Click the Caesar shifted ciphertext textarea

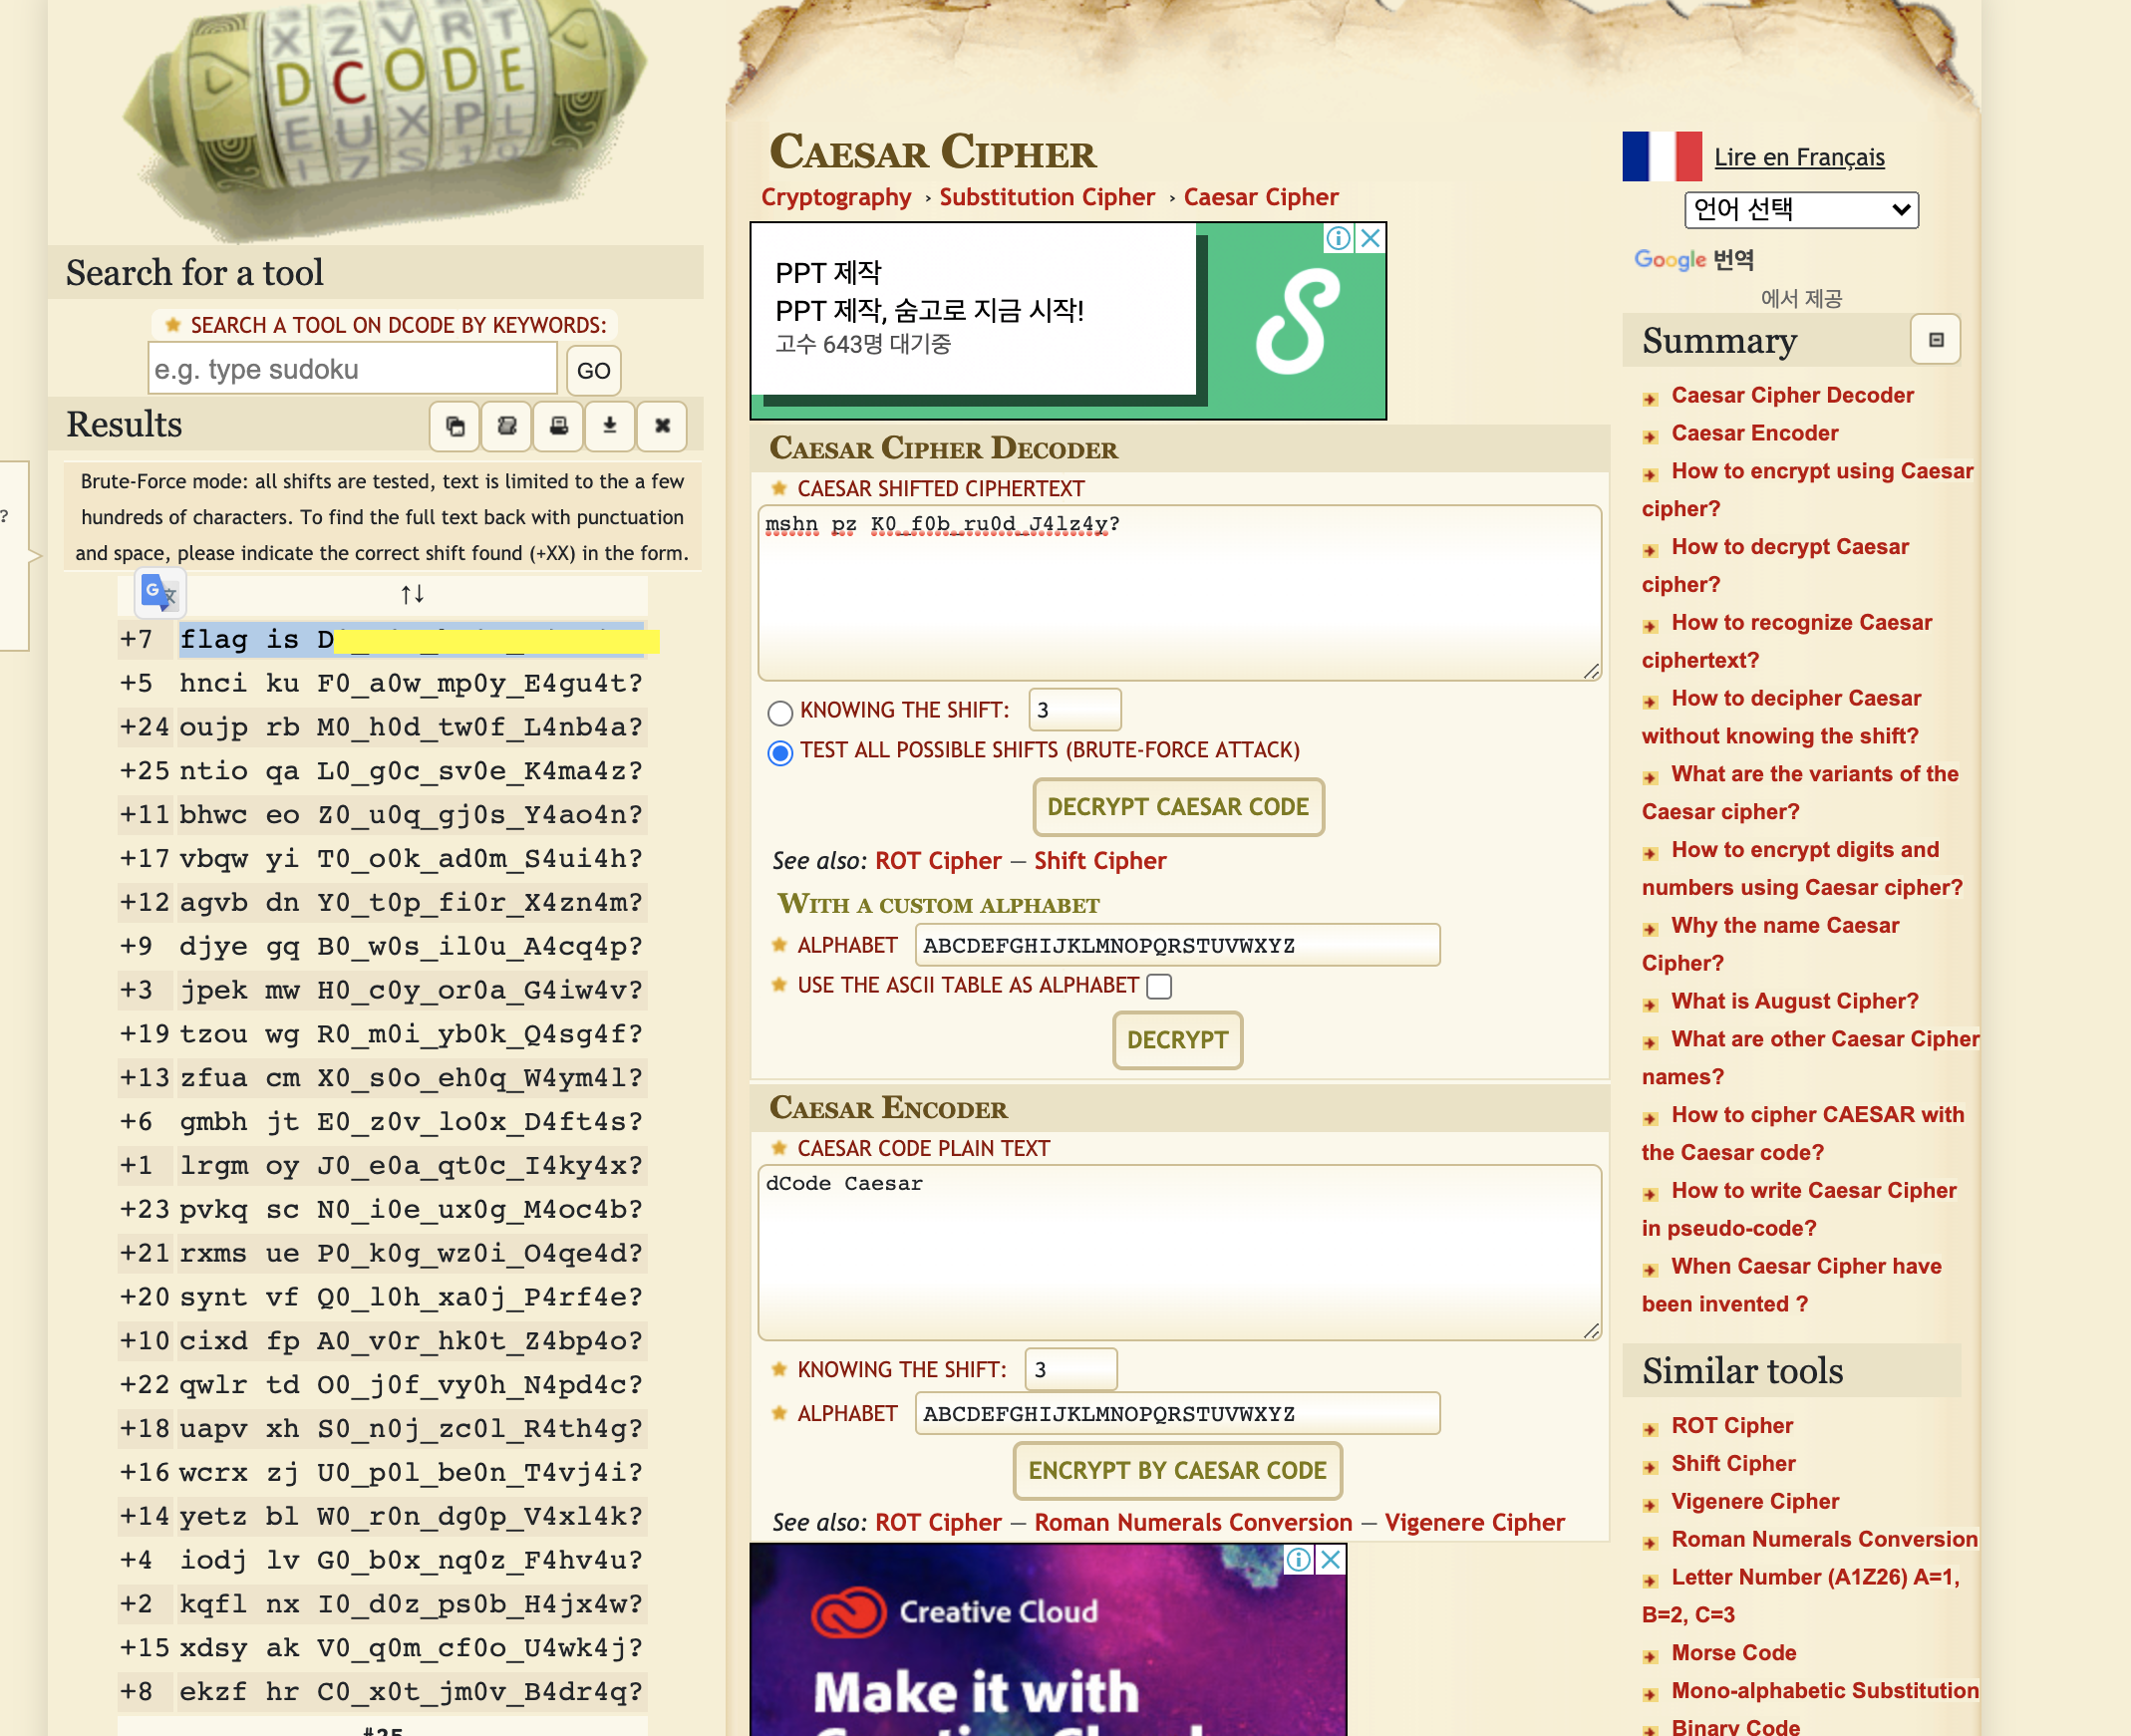click(x=1178, y=593)
